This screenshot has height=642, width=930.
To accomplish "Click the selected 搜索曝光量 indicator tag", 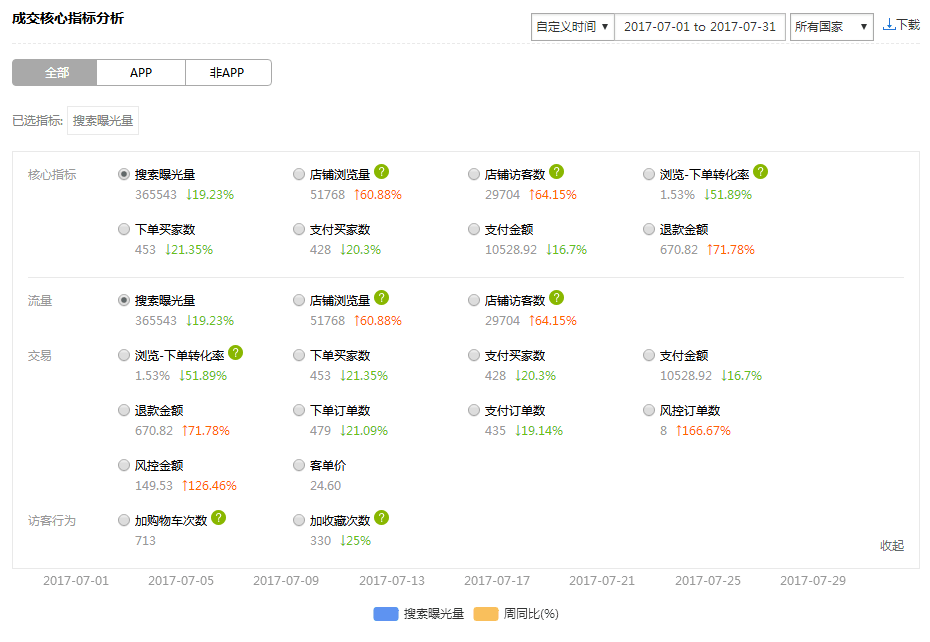I will pos(103,120).
